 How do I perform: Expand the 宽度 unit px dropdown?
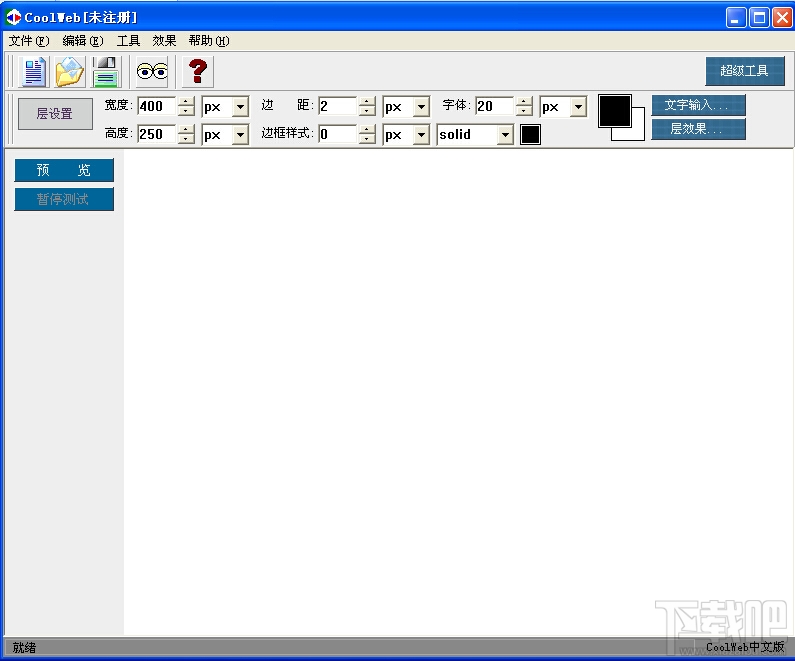pos(241,107)
